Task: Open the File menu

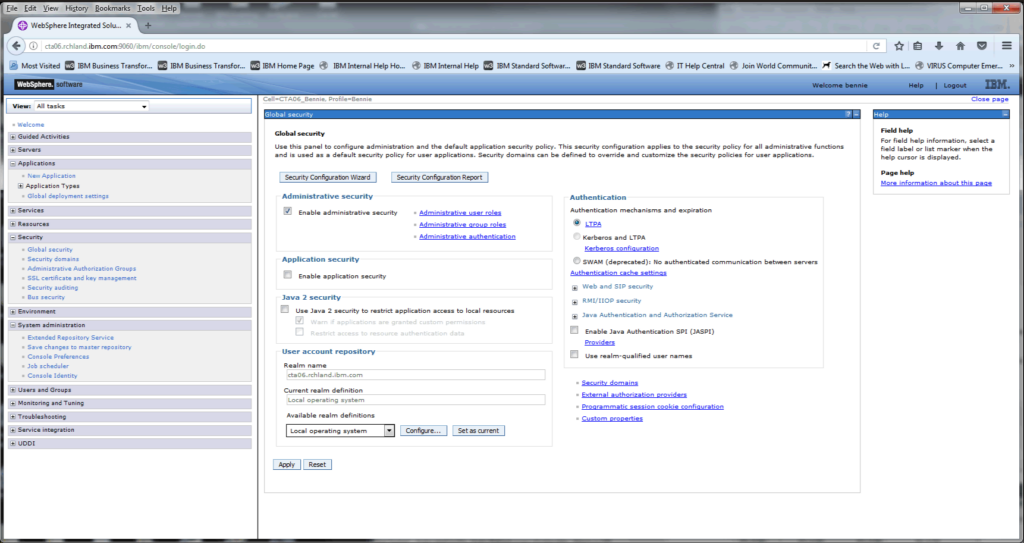Action: 12,8
